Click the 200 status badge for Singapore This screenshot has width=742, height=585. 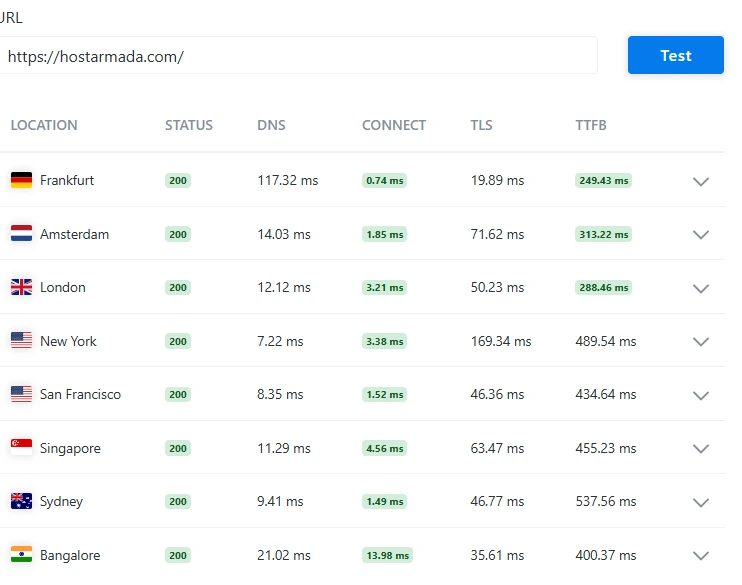coord(178,448)
